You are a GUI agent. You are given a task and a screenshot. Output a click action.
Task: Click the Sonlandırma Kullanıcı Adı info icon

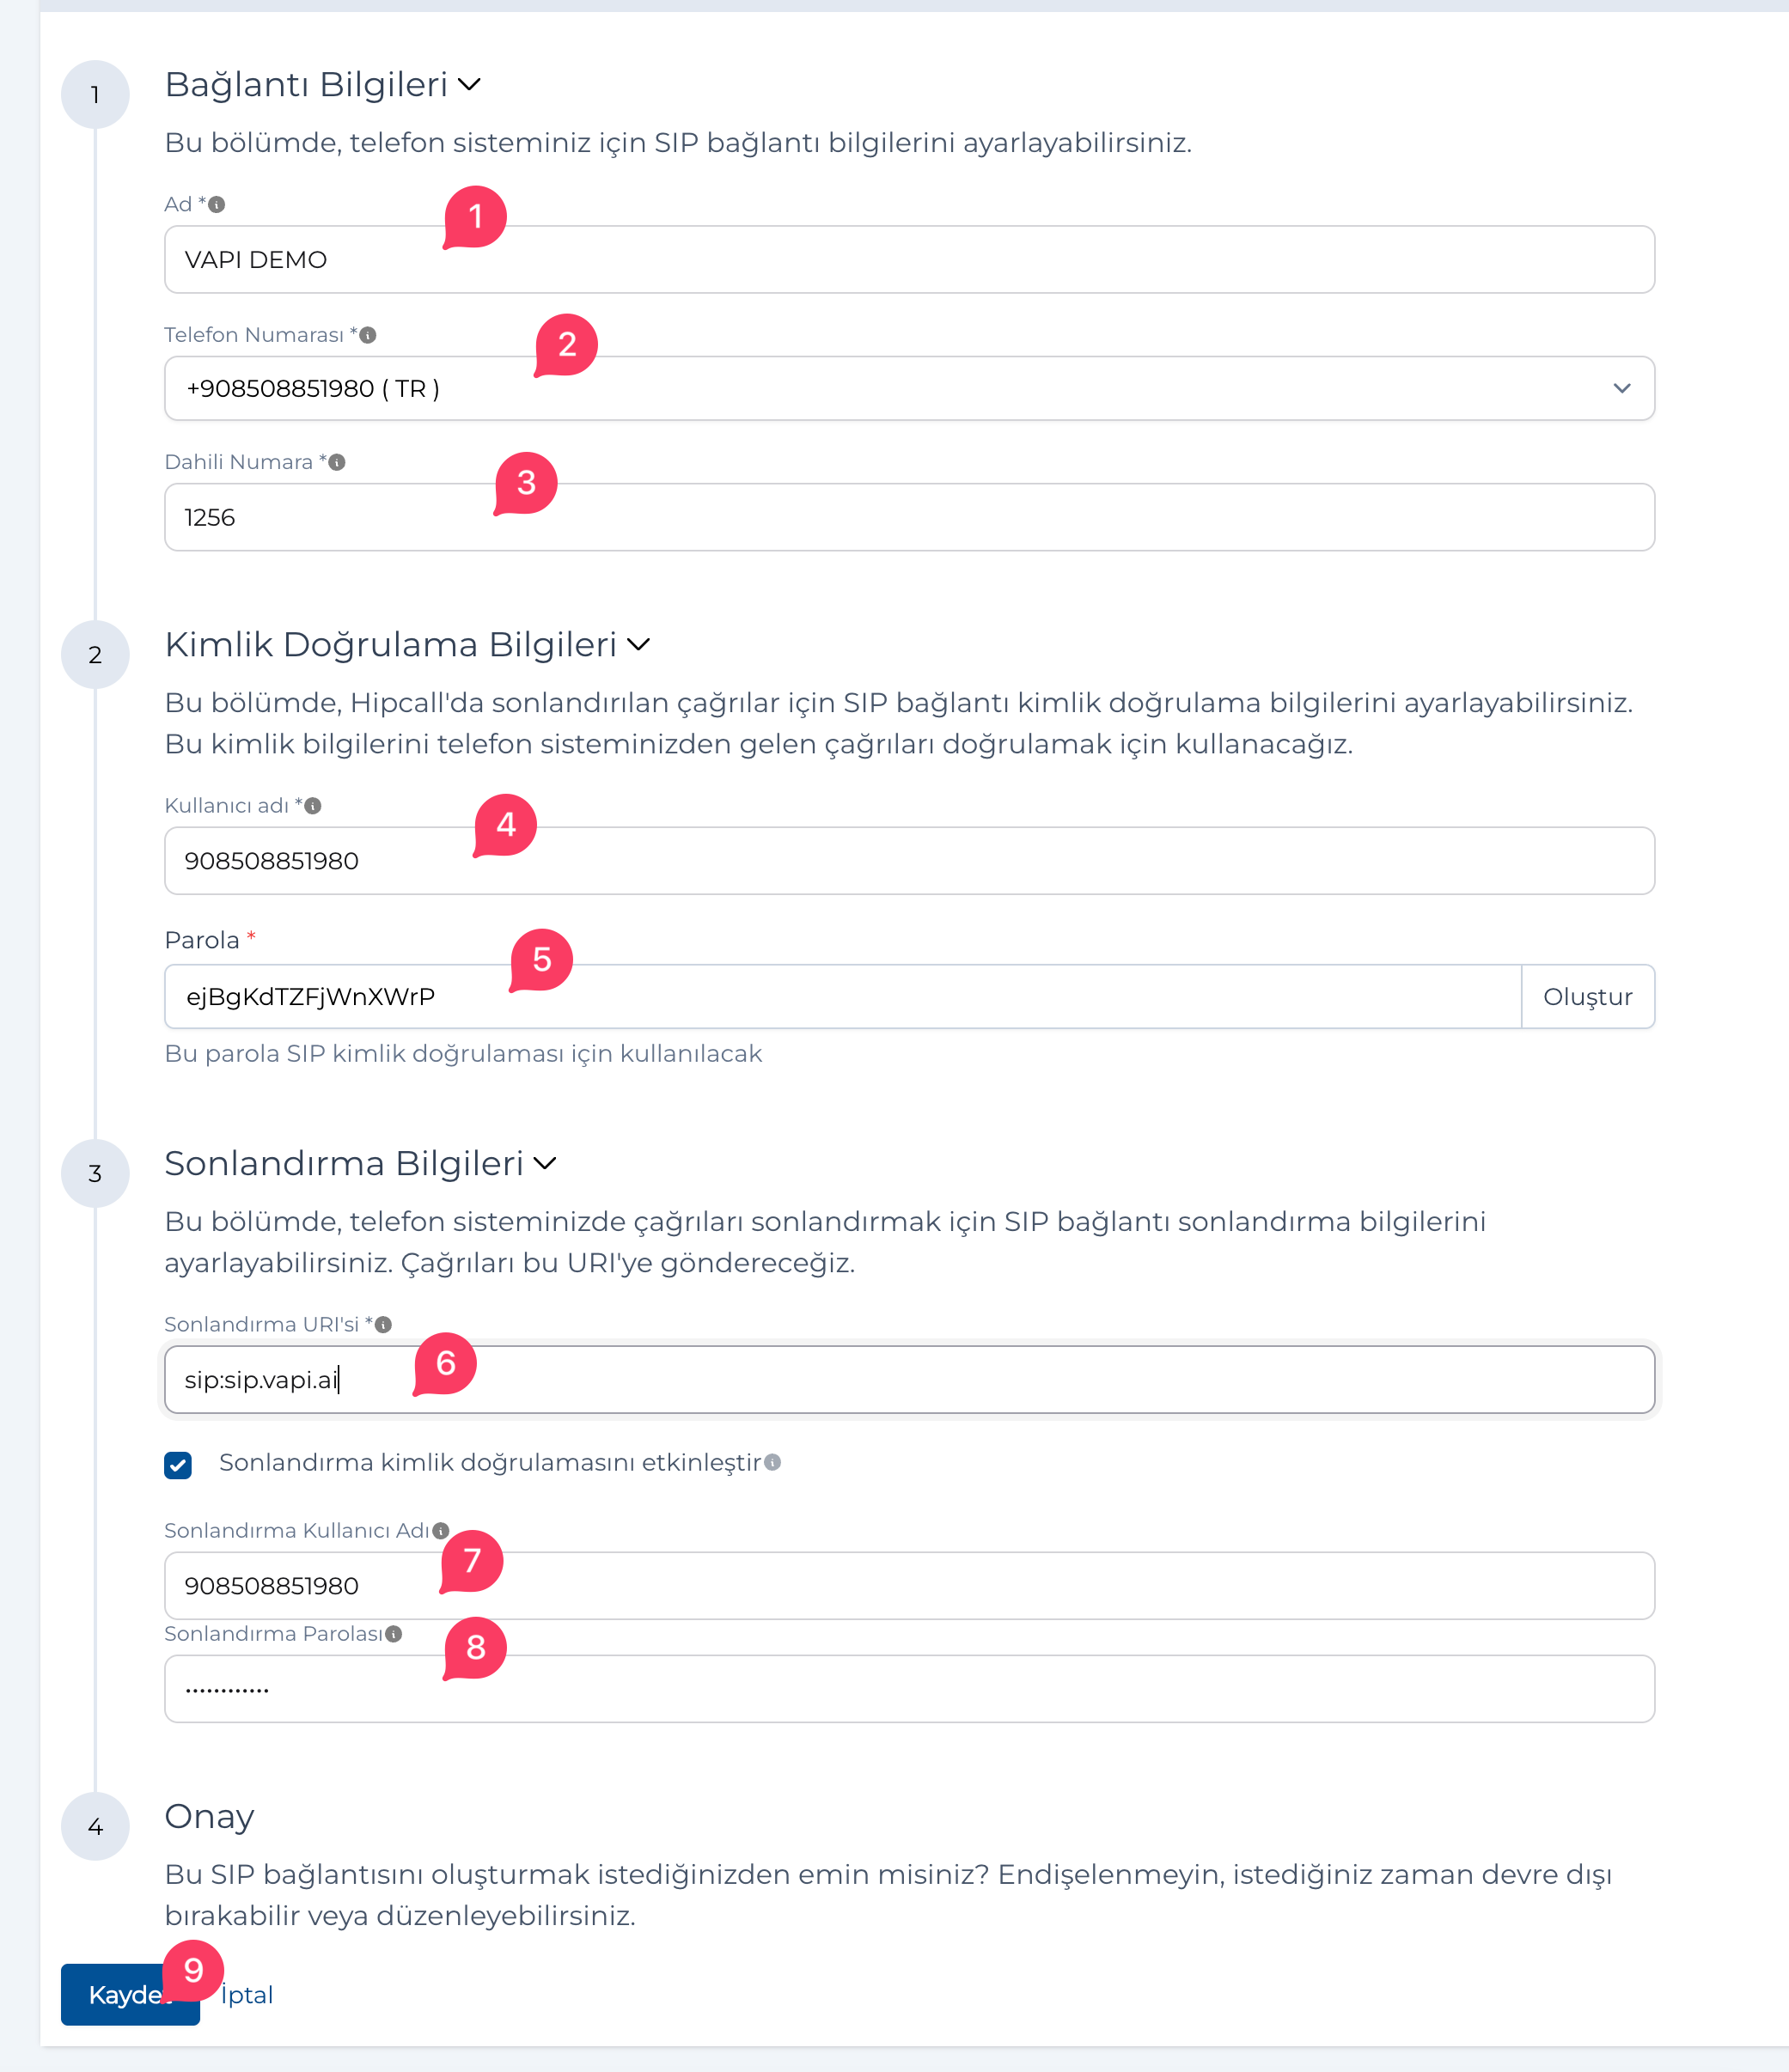click(x=441, y=1531)
